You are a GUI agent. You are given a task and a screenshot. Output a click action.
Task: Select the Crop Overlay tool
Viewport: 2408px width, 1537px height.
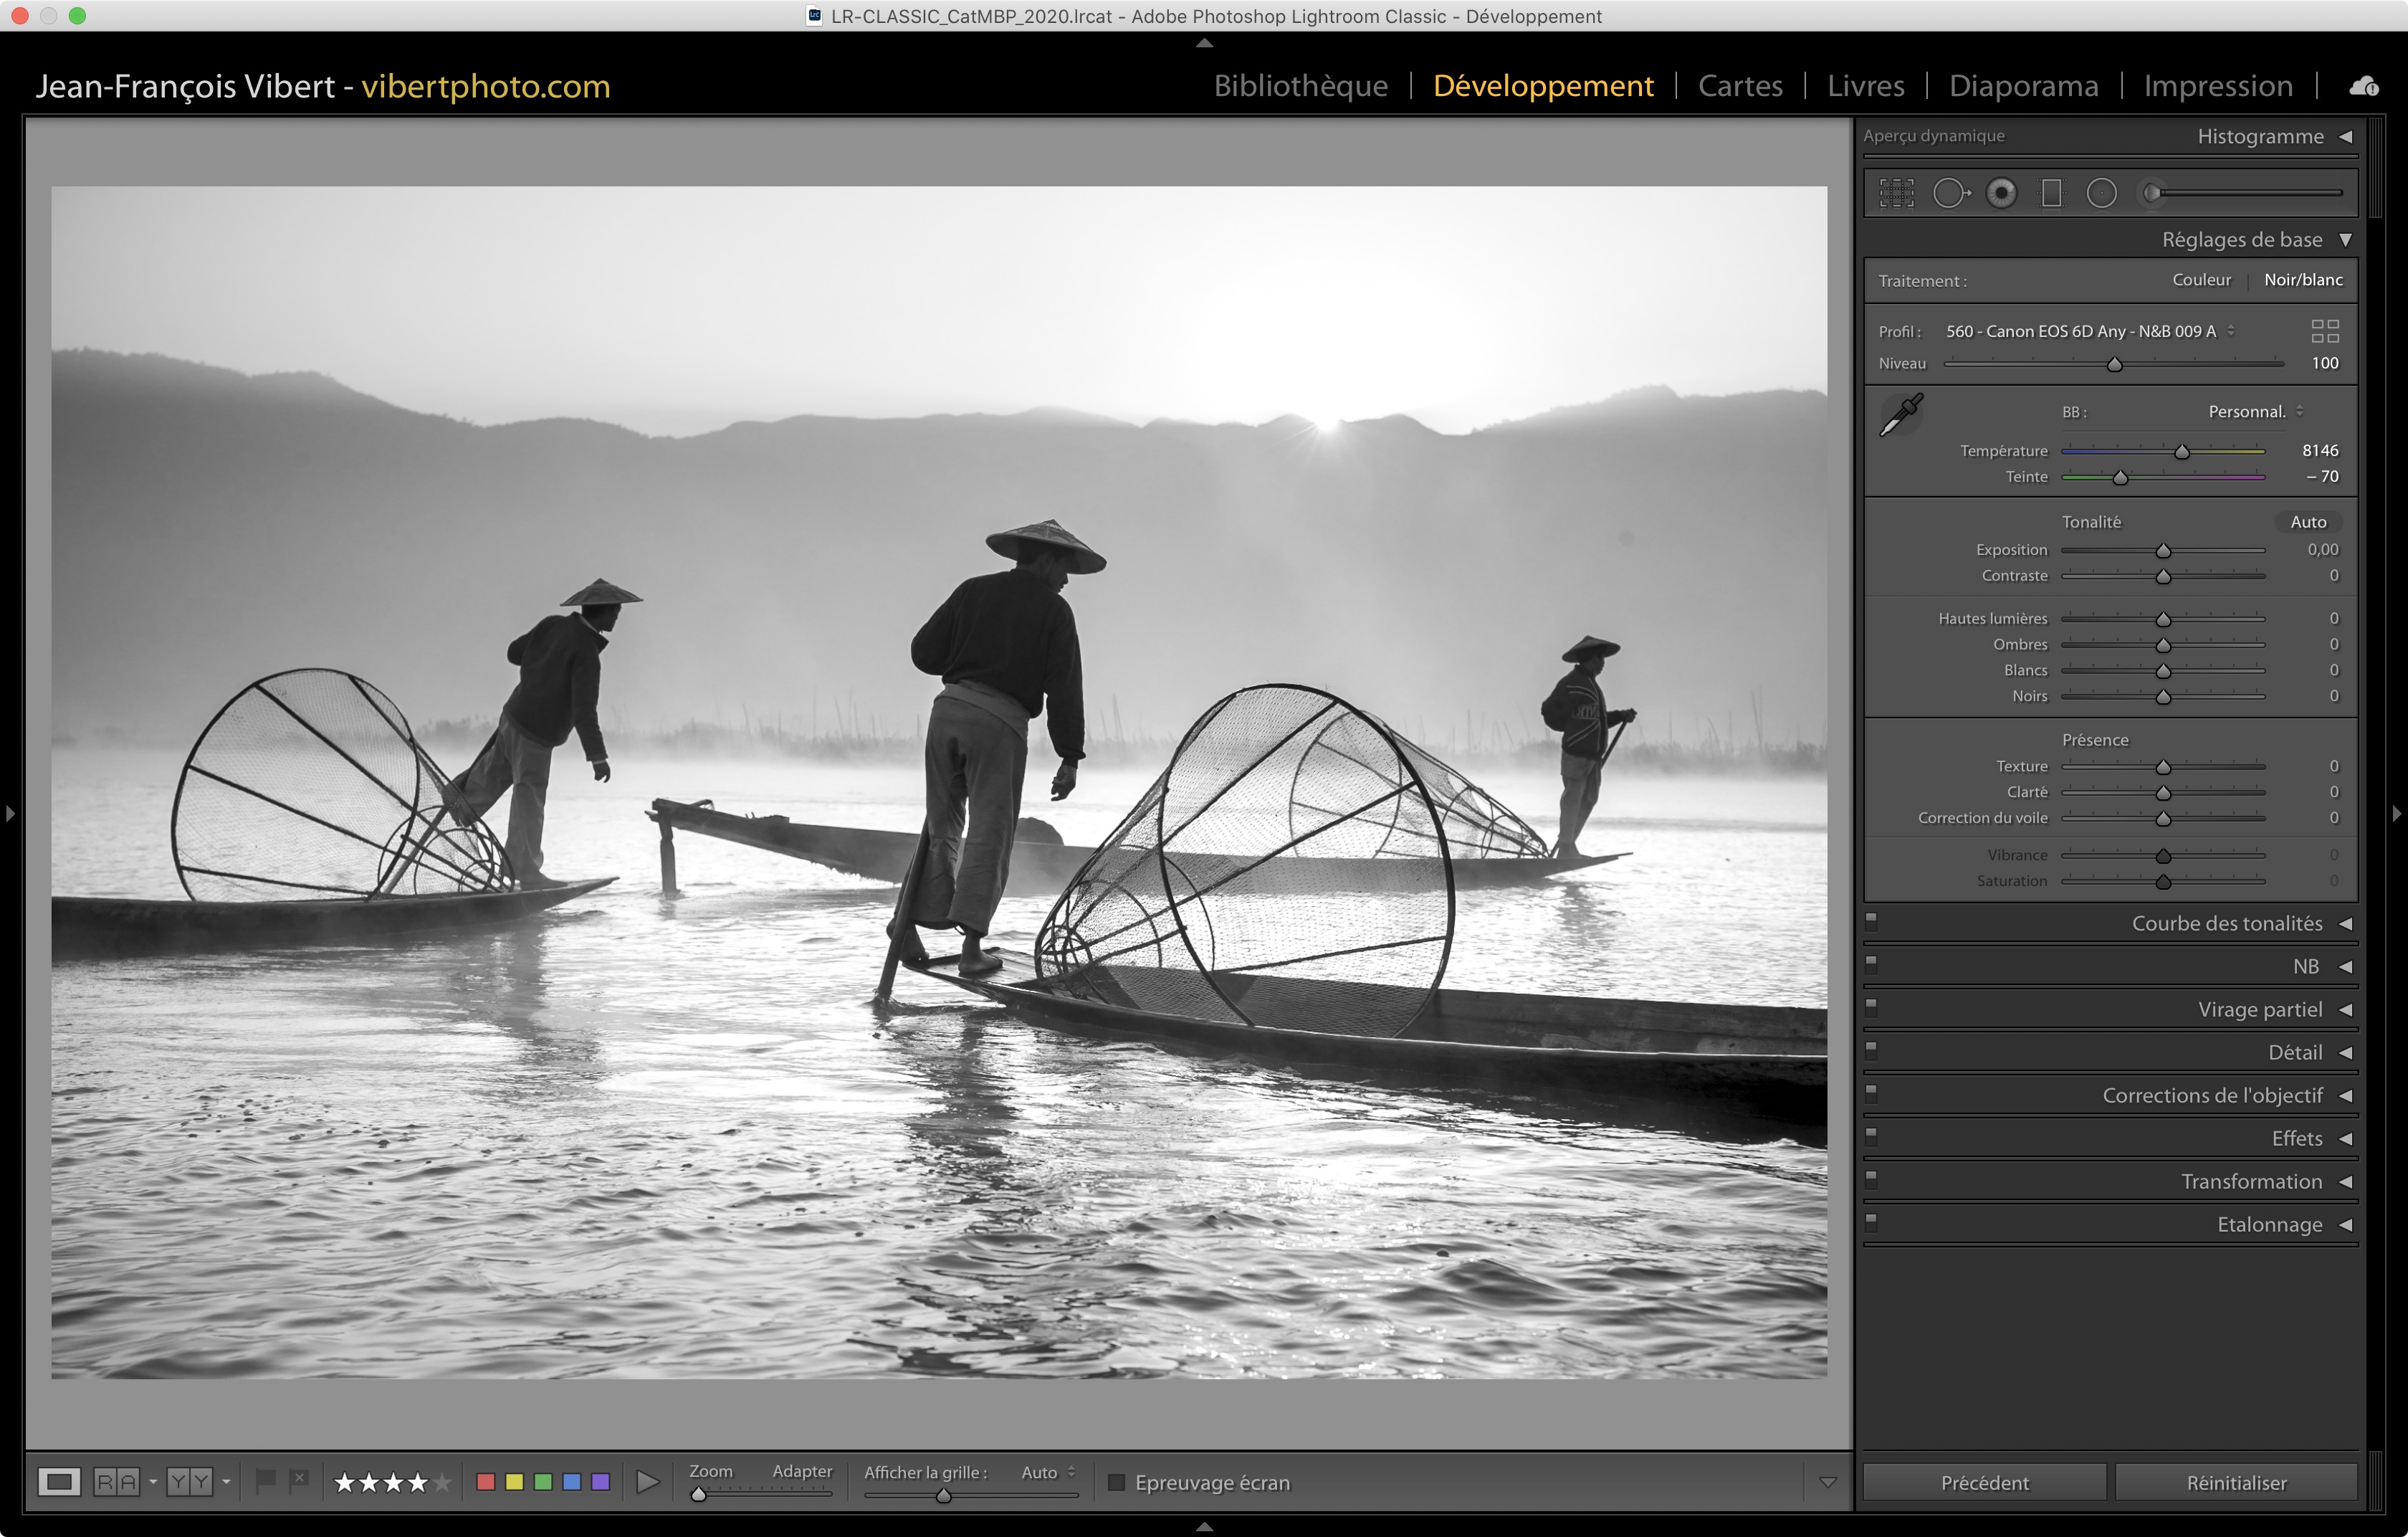(1896, 193)
